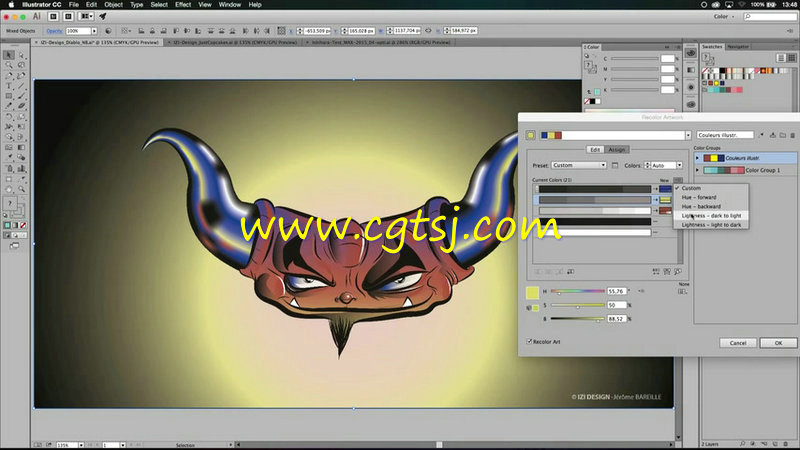Open the active colors harmony dropdown arrow
The image size is (800, 450).
[x=688, y=135]
